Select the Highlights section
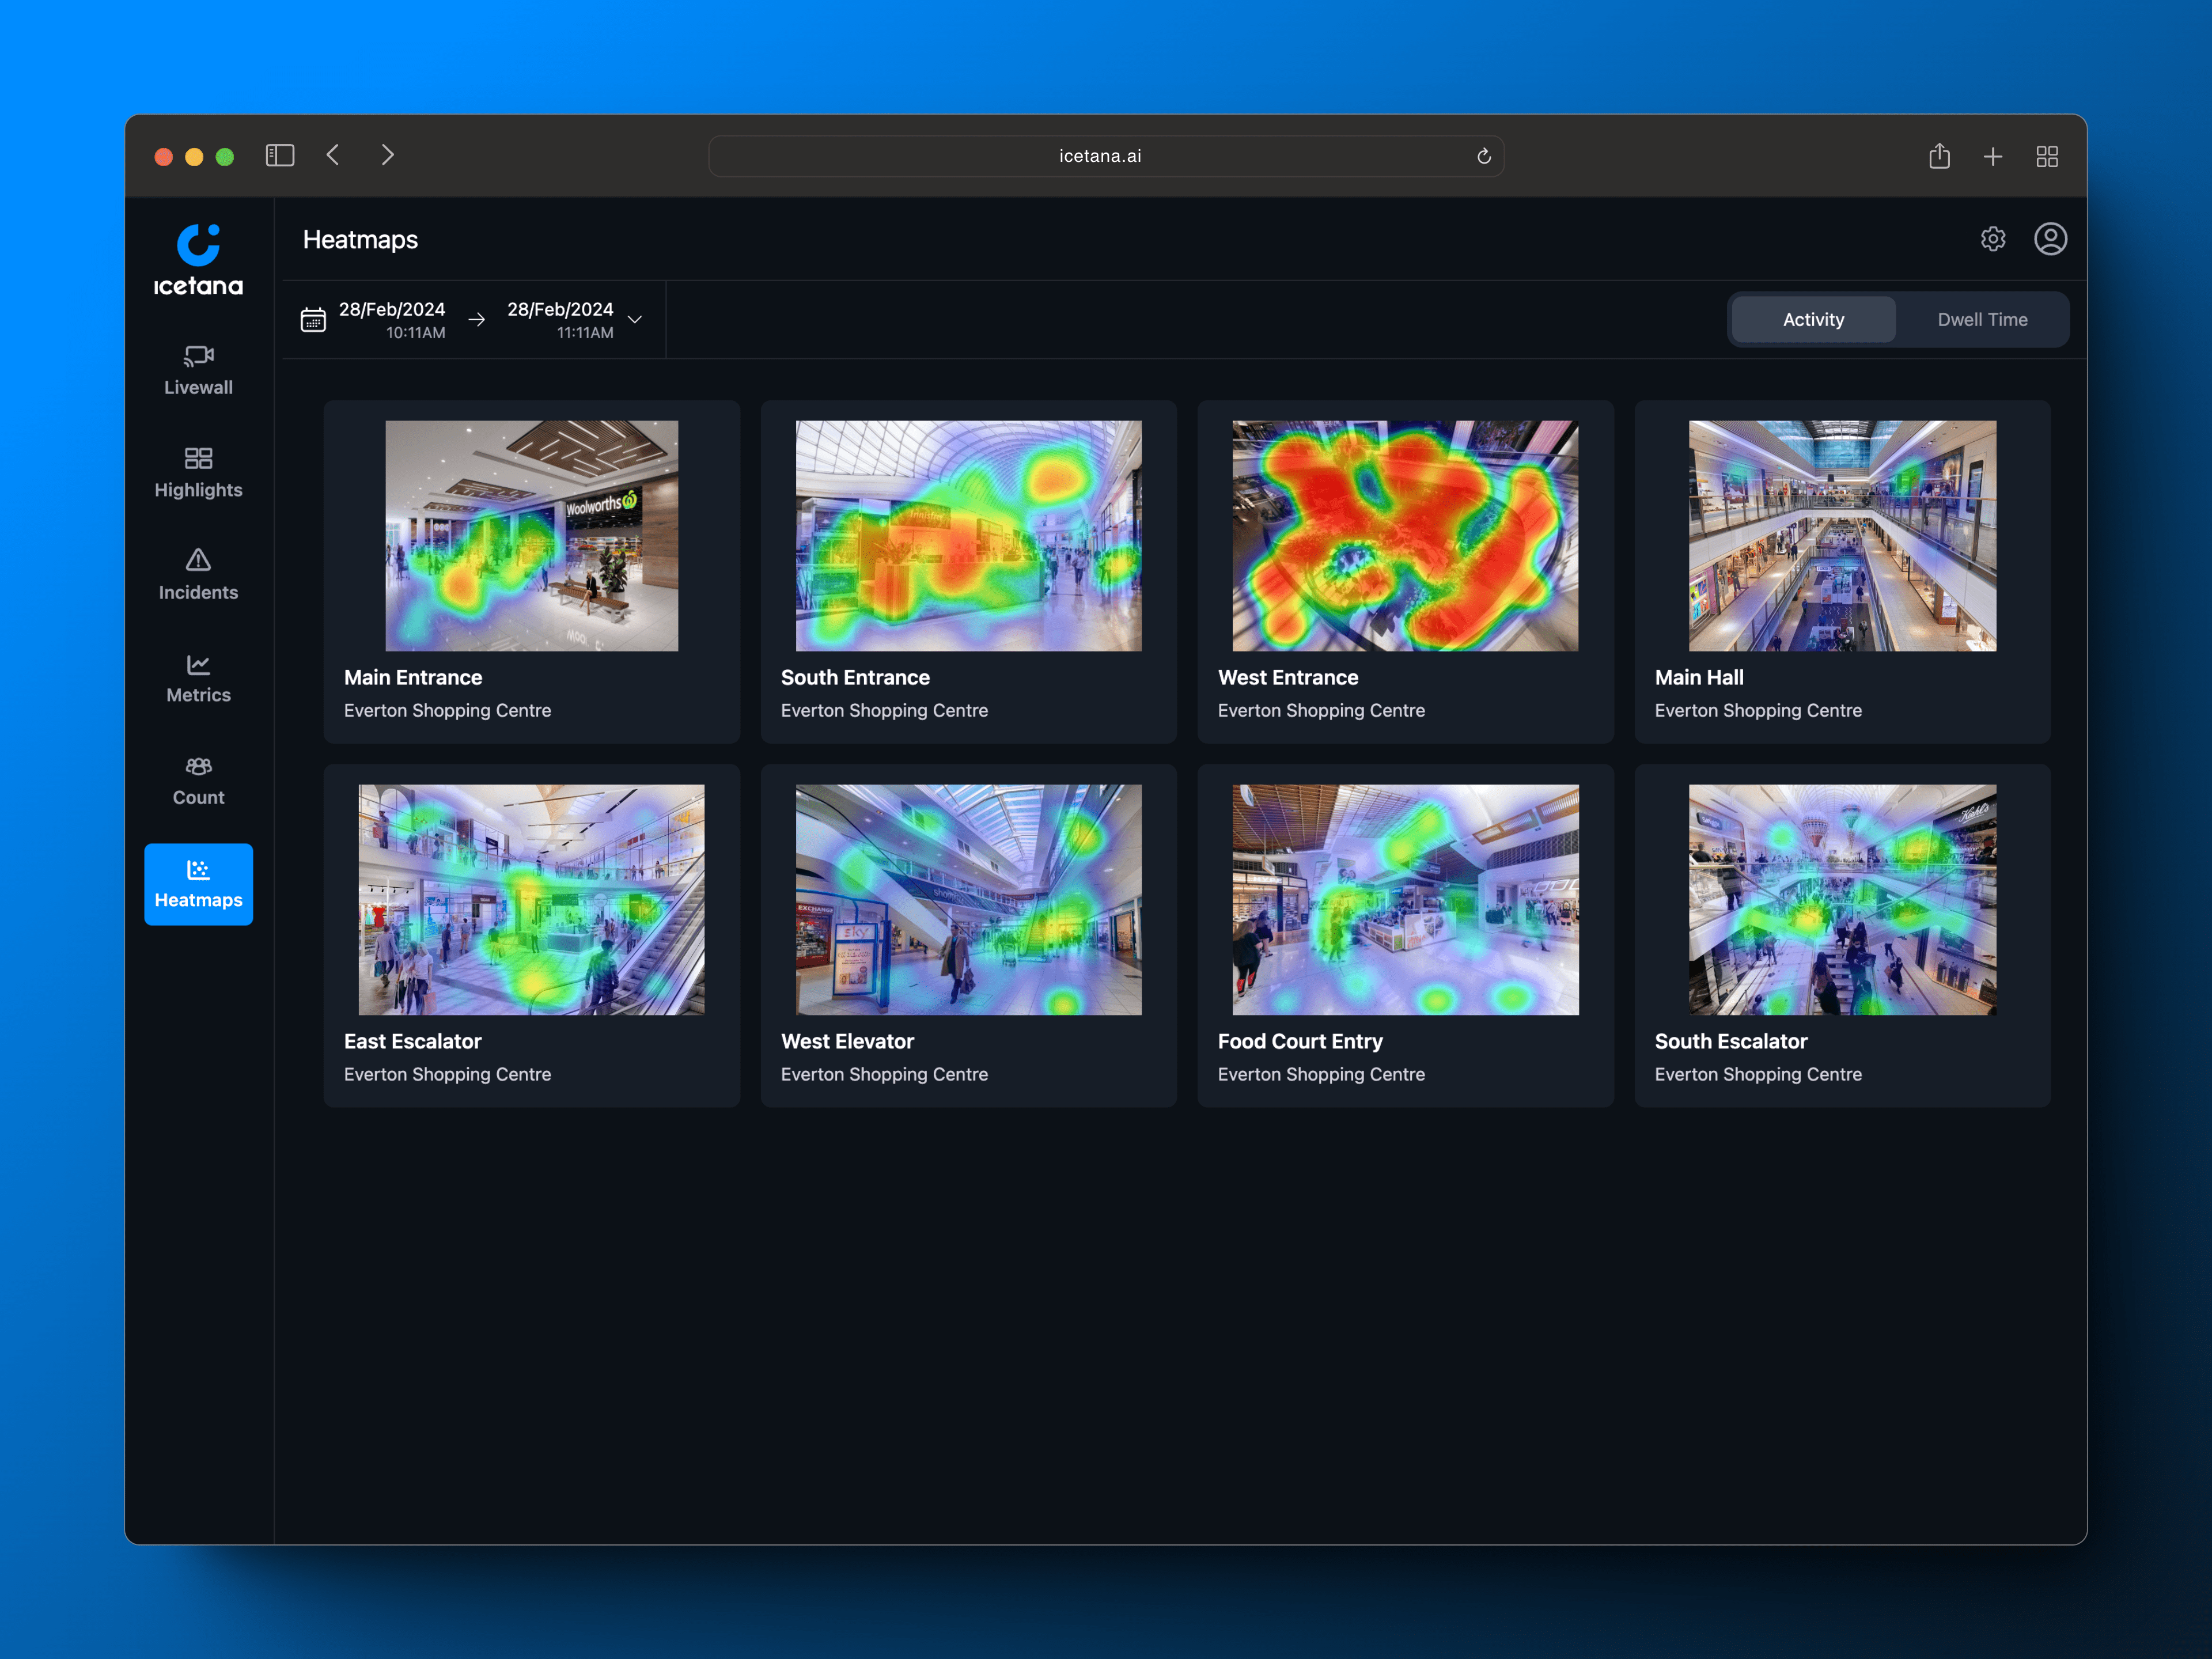The image size is (2212, 1659). coord(197,472)
